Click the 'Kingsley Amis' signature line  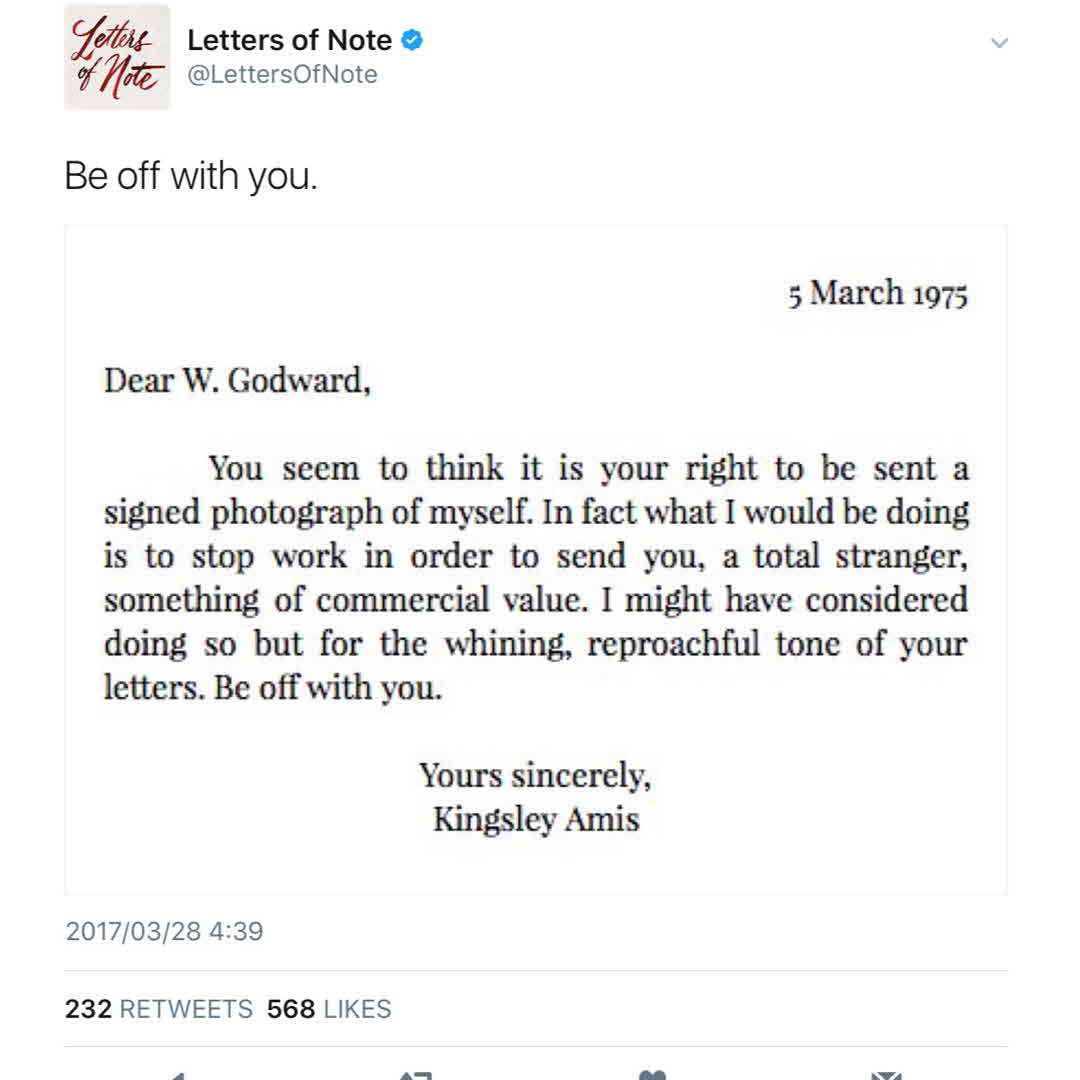click(x=536, y=819)
